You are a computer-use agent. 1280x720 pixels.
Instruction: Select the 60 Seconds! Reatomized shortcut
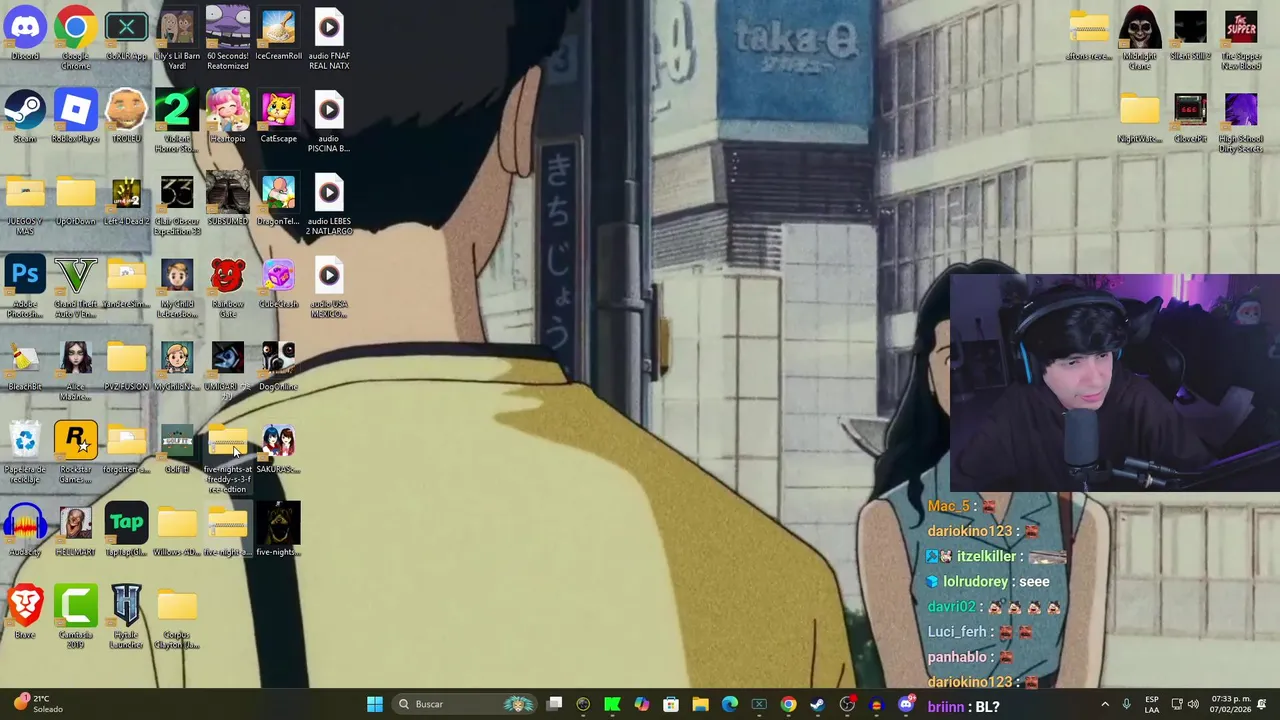(x=228, y=40)
